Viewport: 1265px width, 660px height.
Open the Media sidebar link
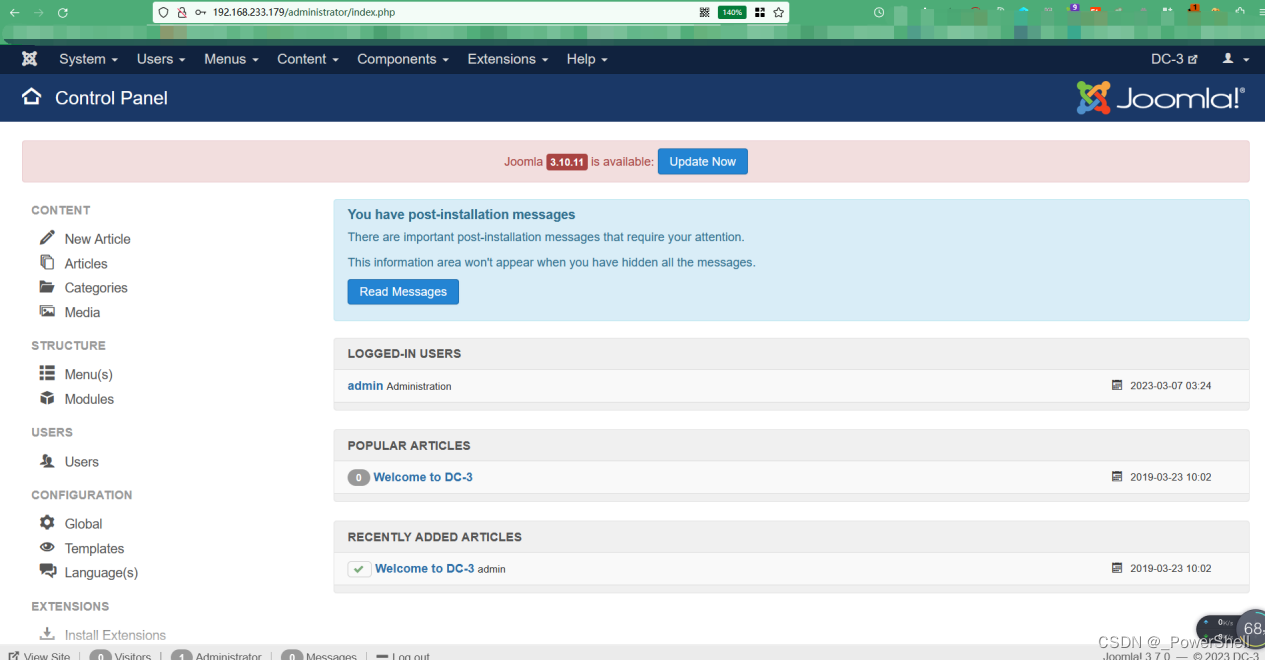pos(82,313)
